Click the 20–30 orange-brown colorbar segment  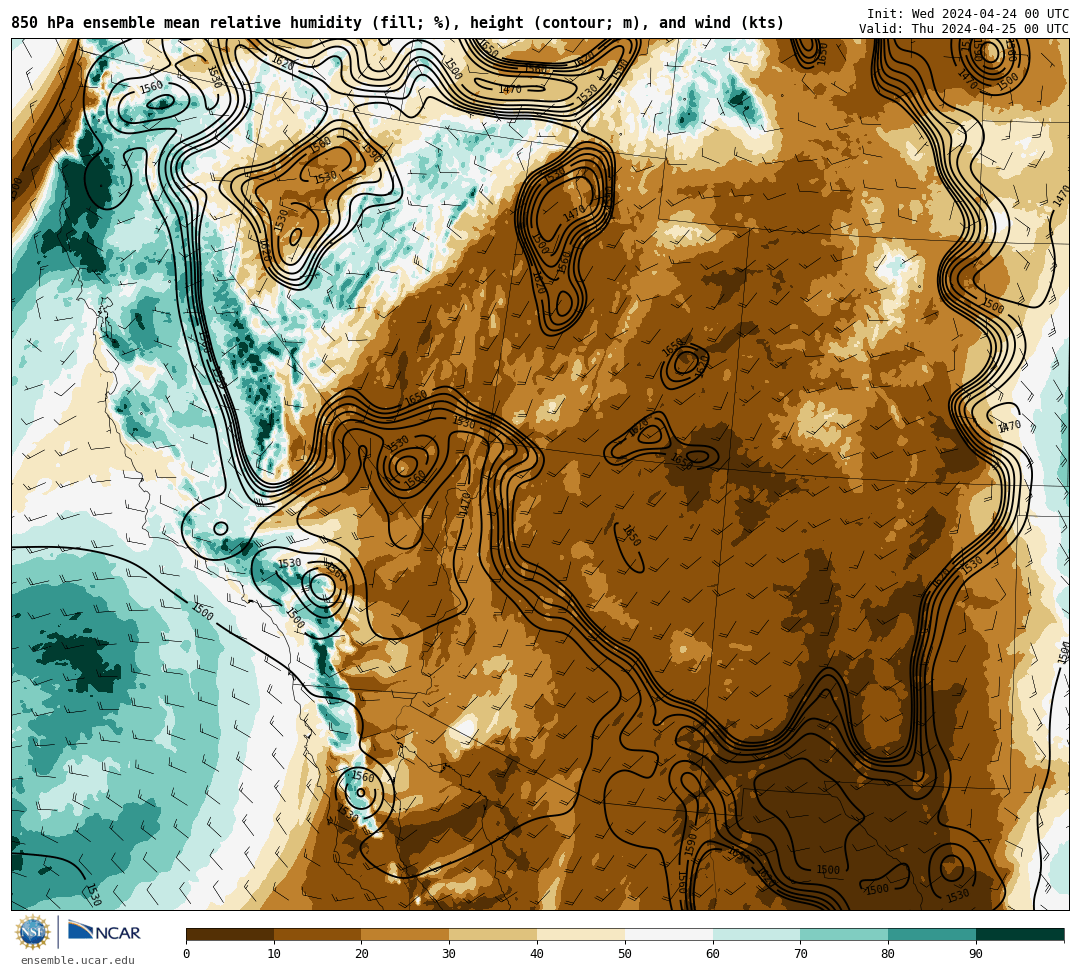(406, 934)
